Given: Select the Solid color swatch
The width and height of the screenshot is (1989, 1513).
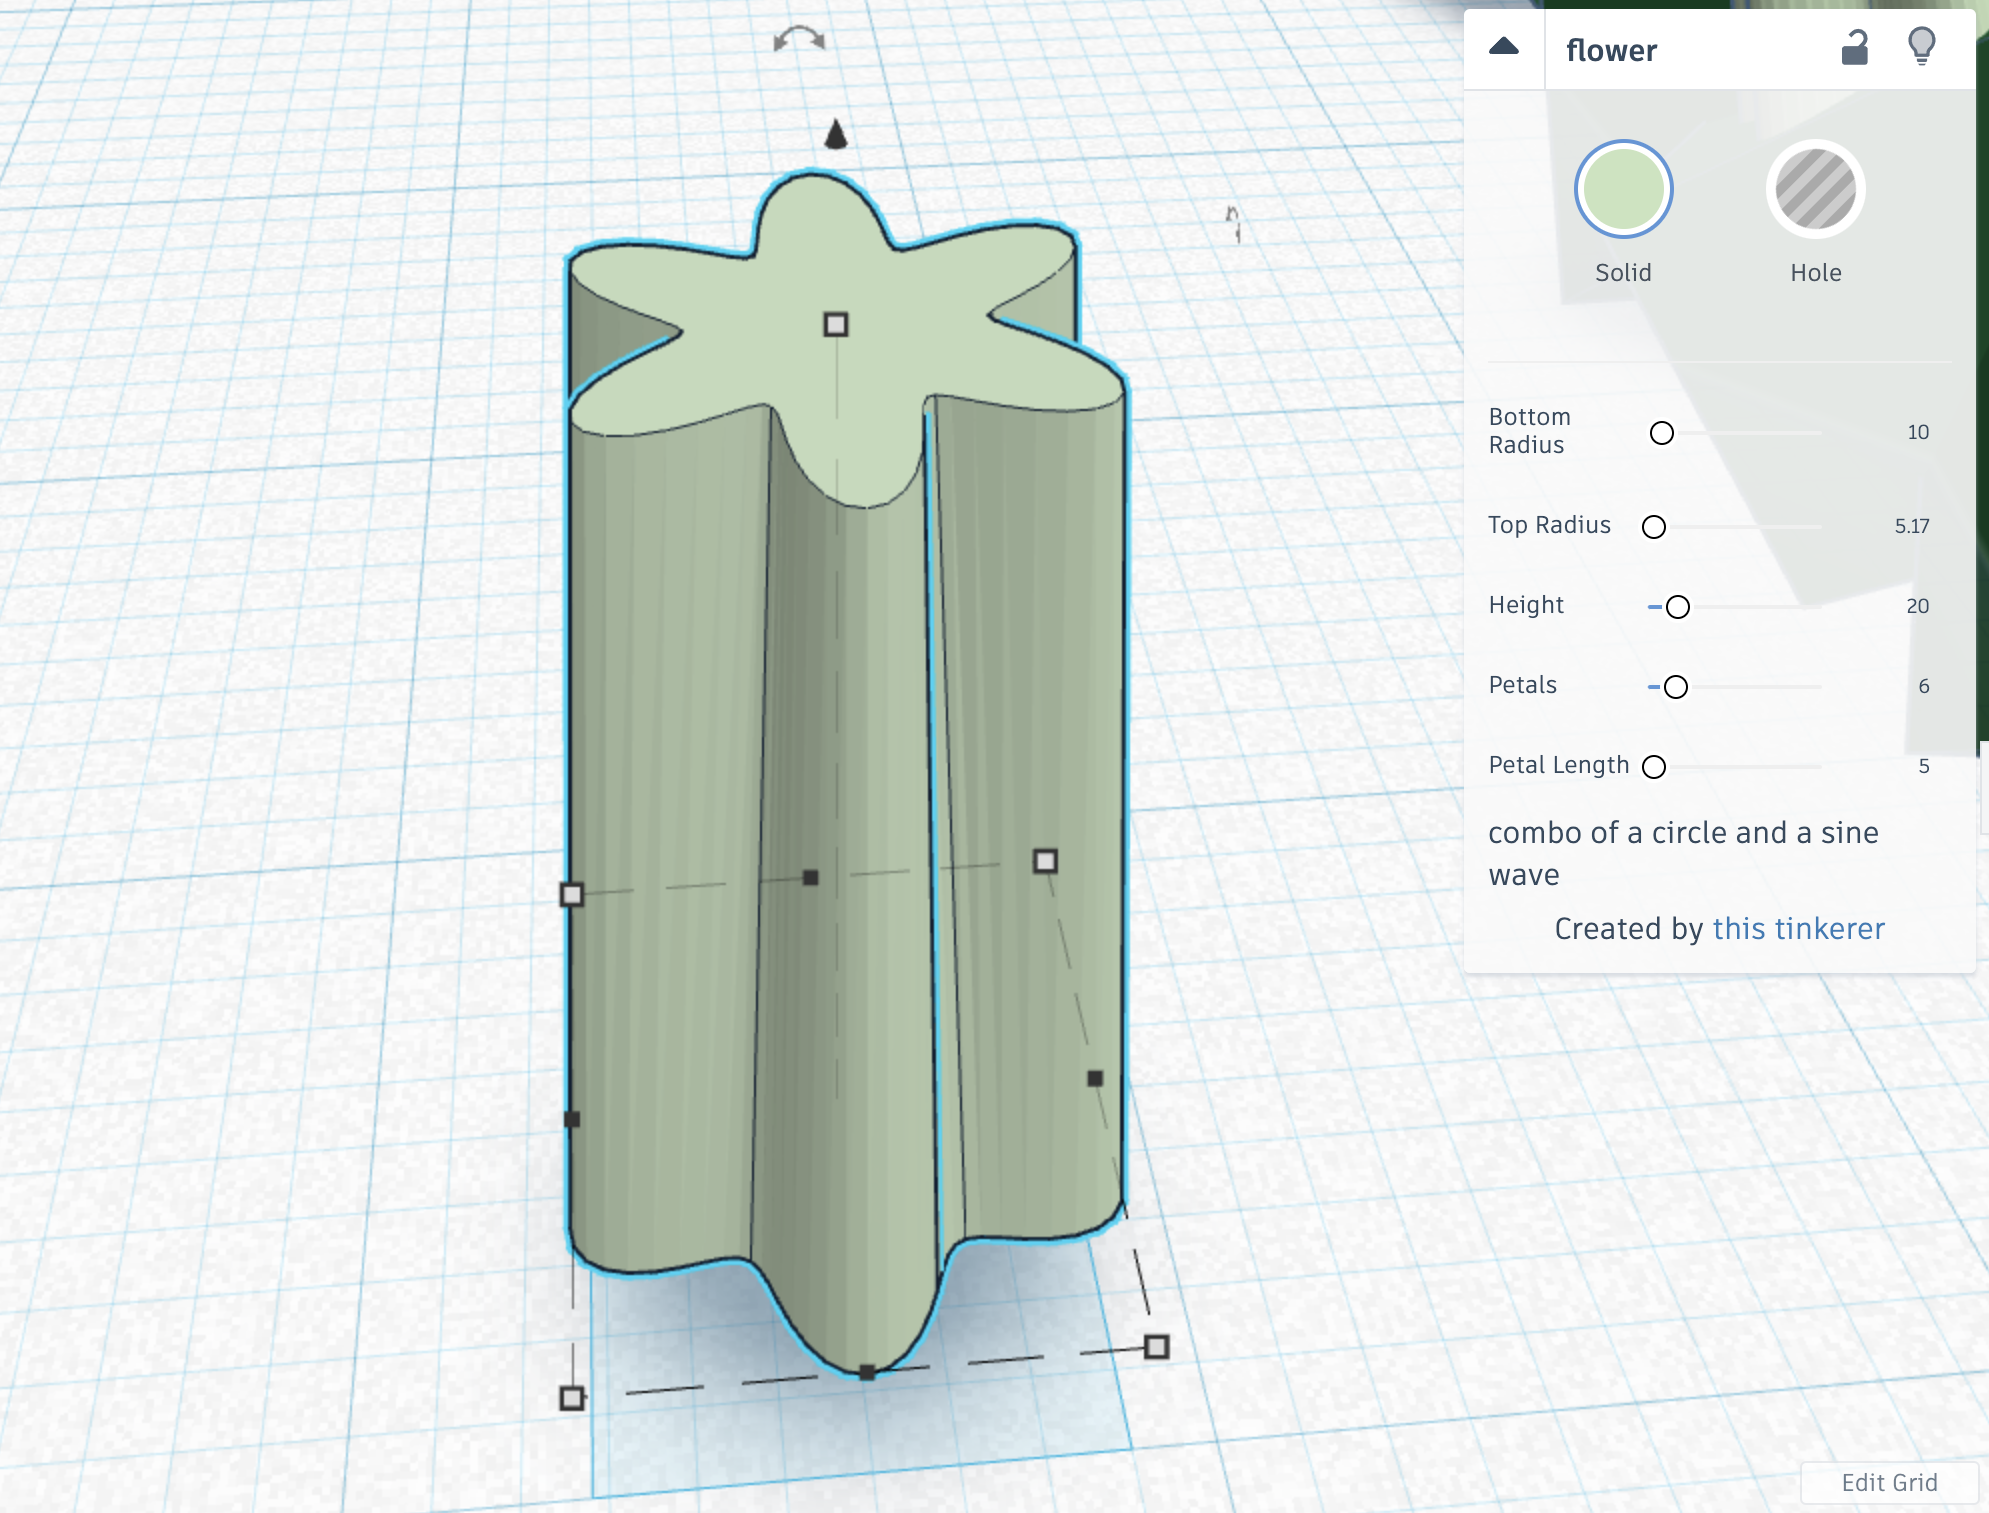Looking at the screenshot, I should tap(1623, 189).
